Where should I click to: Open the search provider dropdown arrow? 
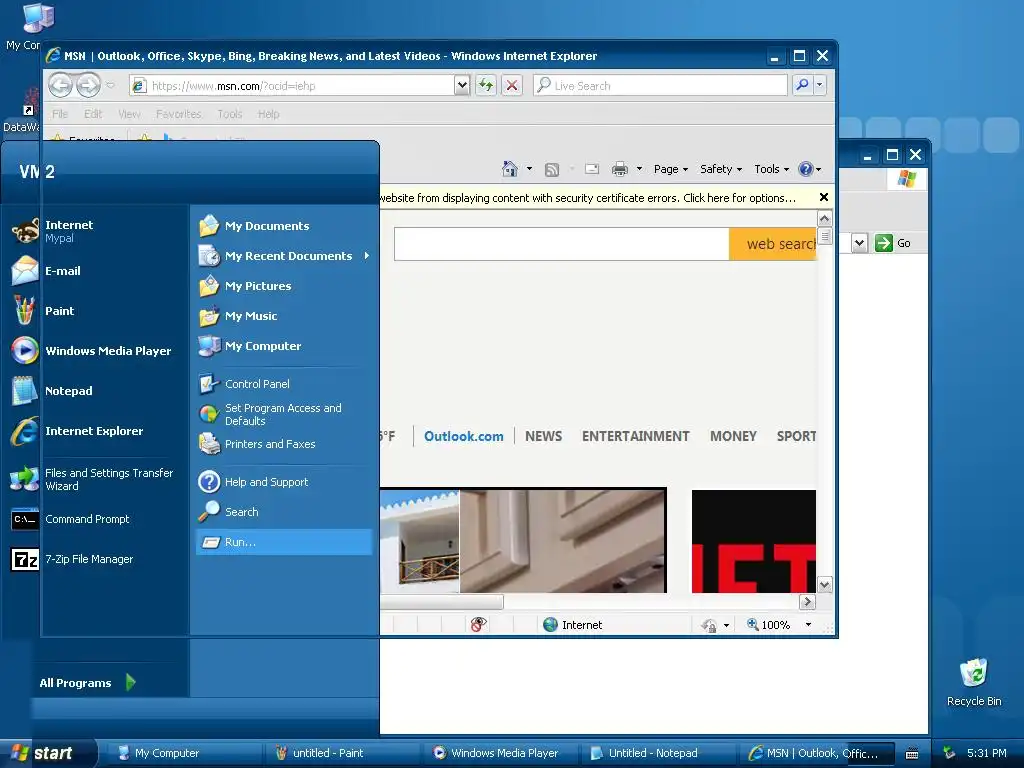(820, 85)
